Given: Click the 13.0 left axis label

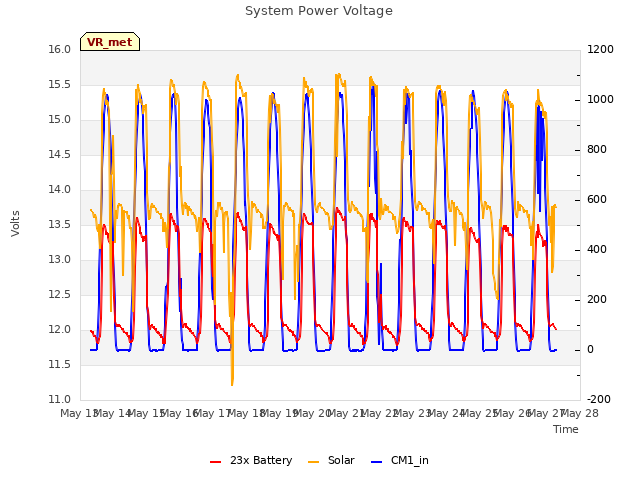Looking at the screenshot, I should [60, 260].
